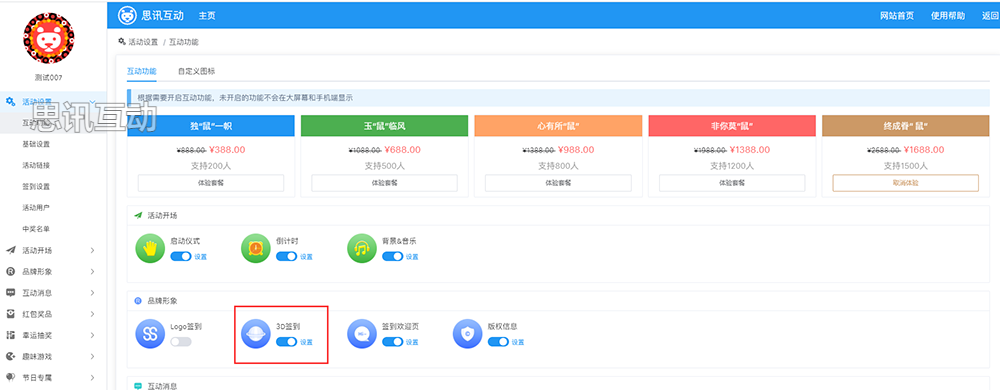Click the gear icon beside 活动设置 in sidebar
The image size is (1000, 390).
pyautogui.click(x=10, y=101)
